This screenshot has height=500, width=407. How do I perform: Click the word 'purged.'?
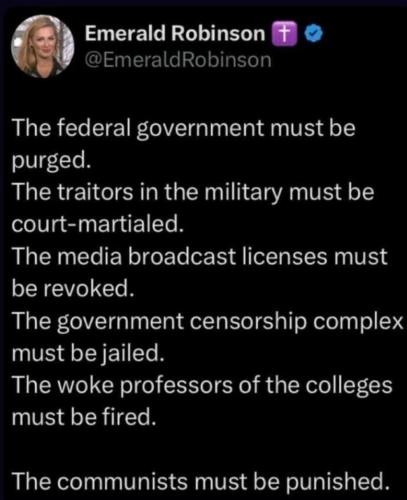coord(52,162)
